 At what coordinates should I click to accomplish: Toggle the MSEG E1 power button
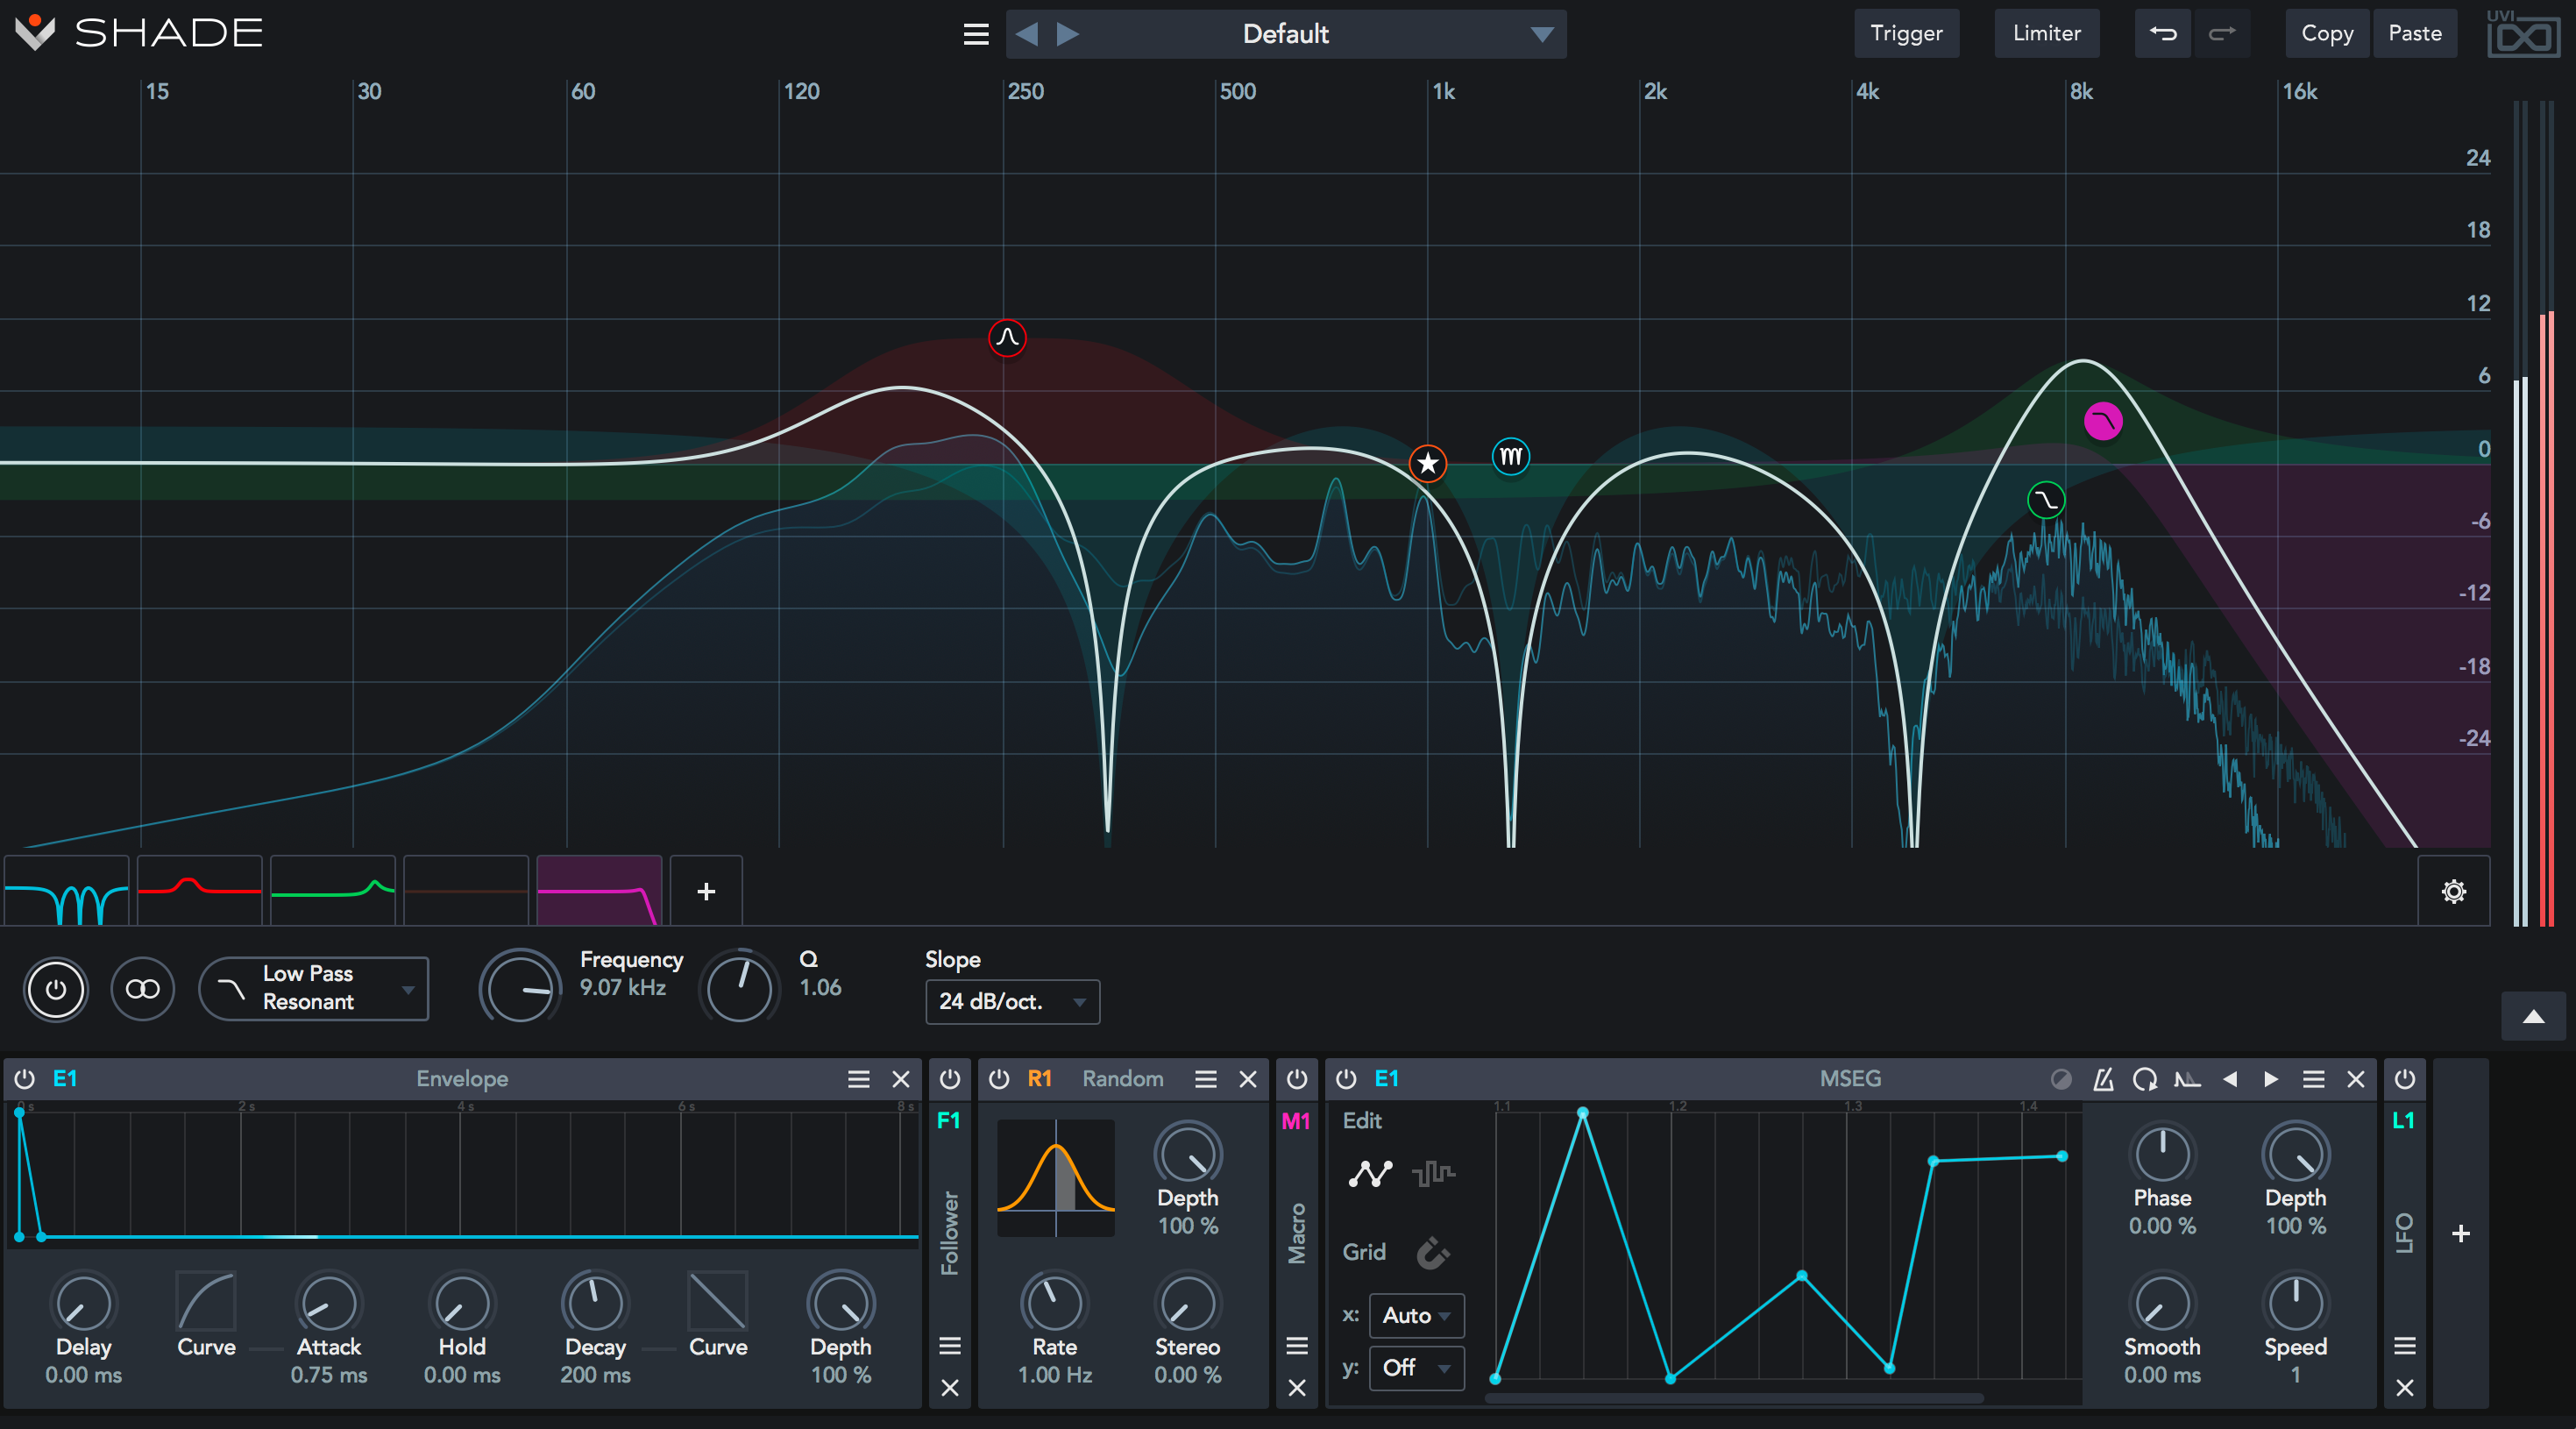point(1346,1078)
